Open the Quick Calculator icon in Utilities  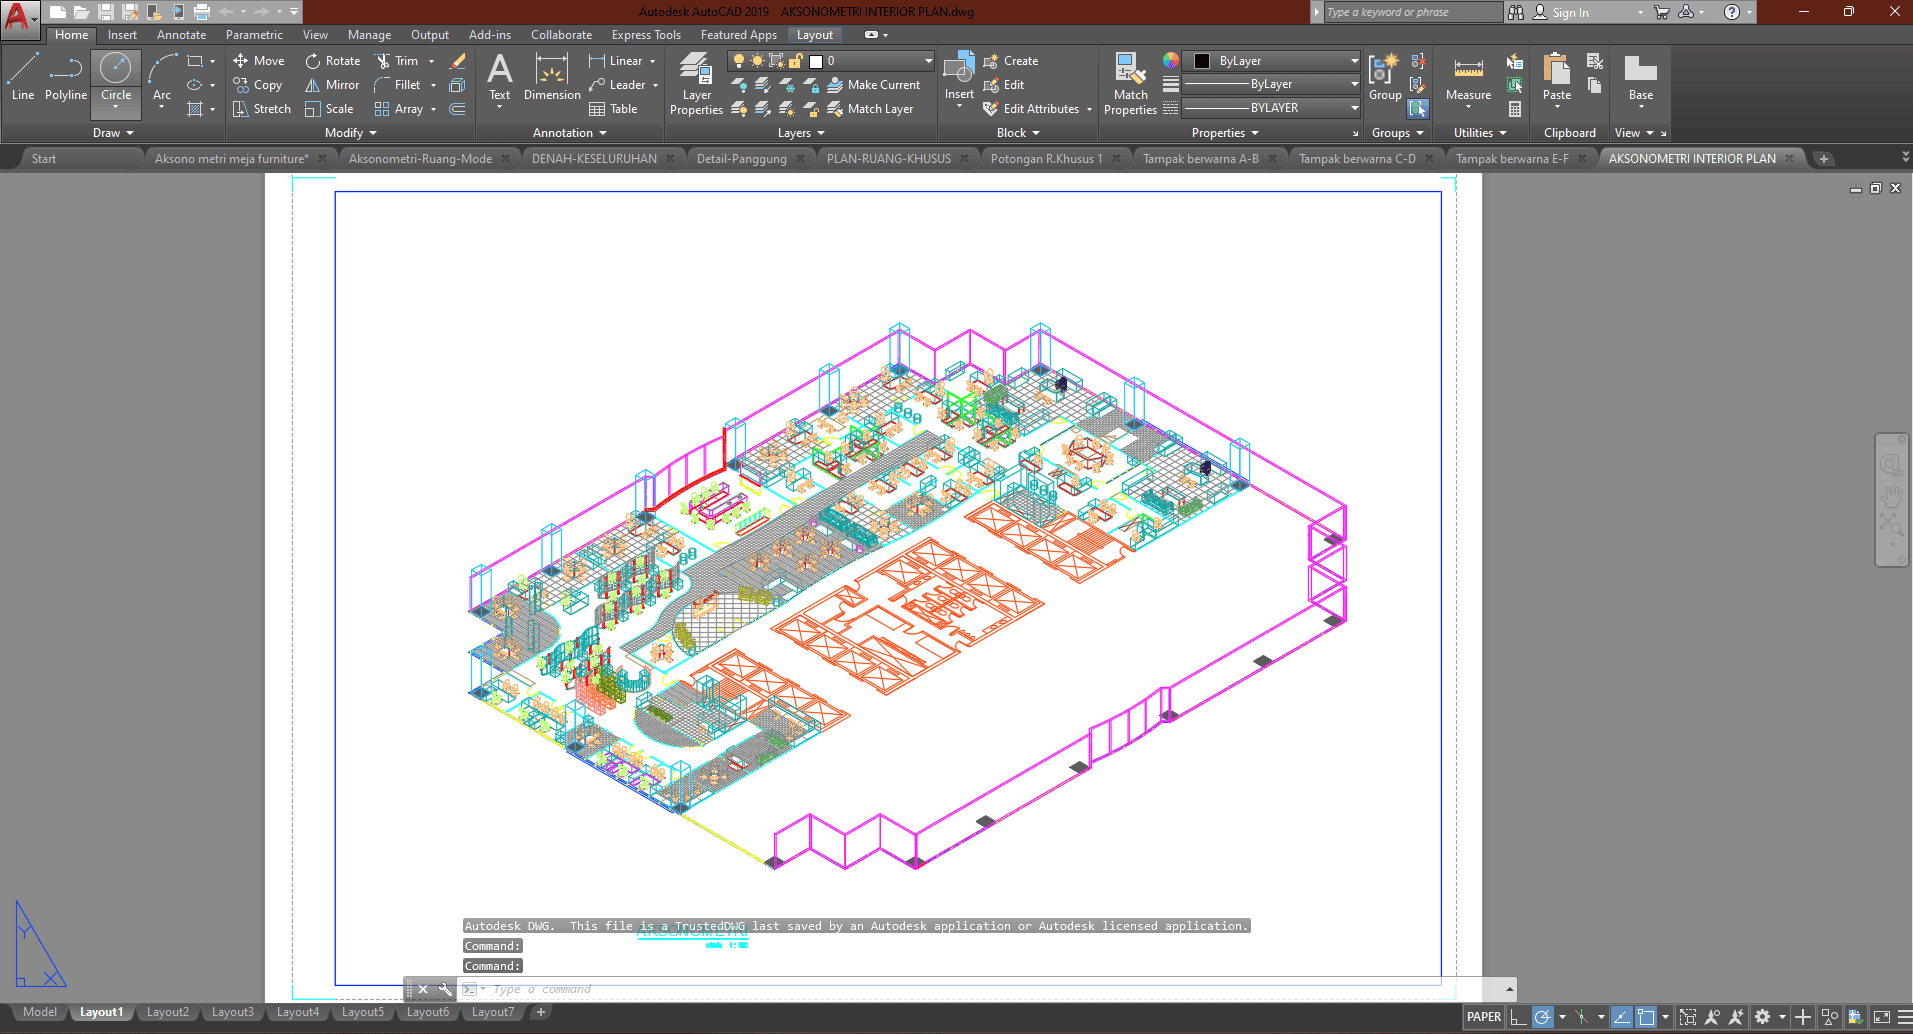[1515, 109]
